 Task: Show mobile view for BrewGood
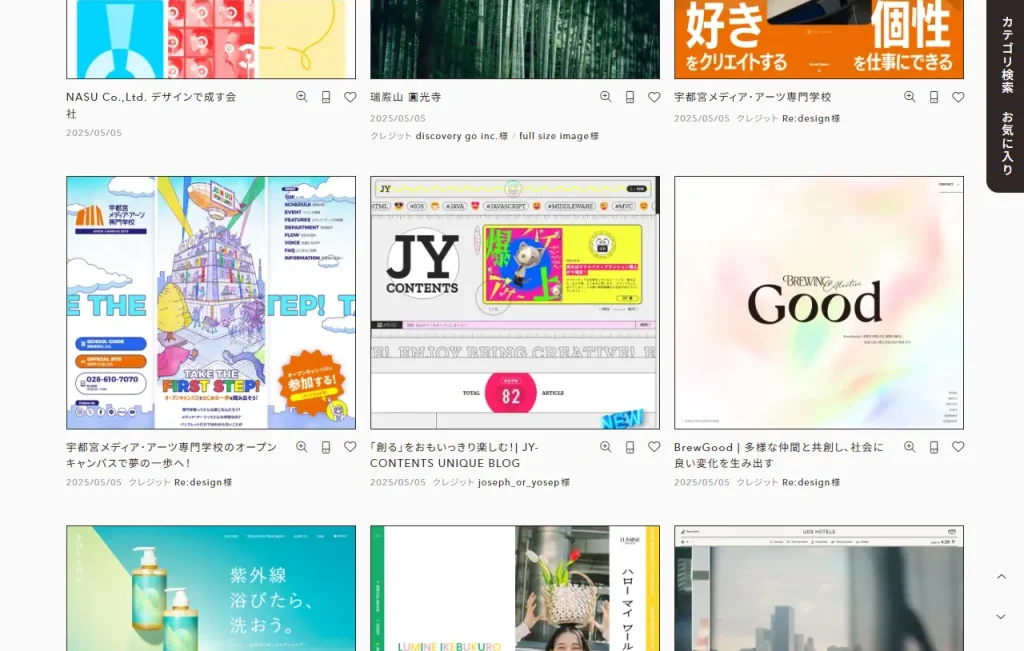934,447
